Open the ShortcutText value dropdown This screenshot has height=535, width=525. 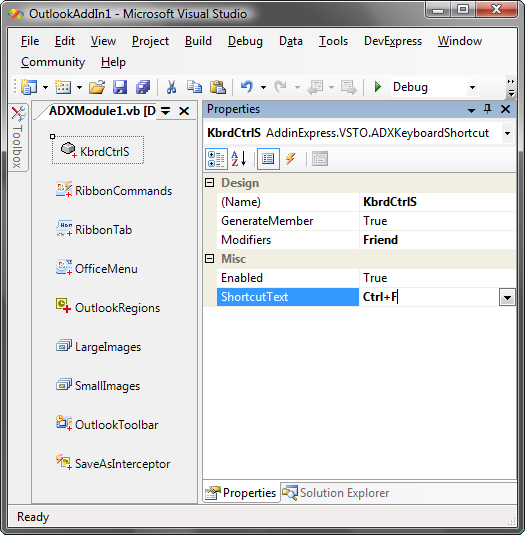pos(507,298)
